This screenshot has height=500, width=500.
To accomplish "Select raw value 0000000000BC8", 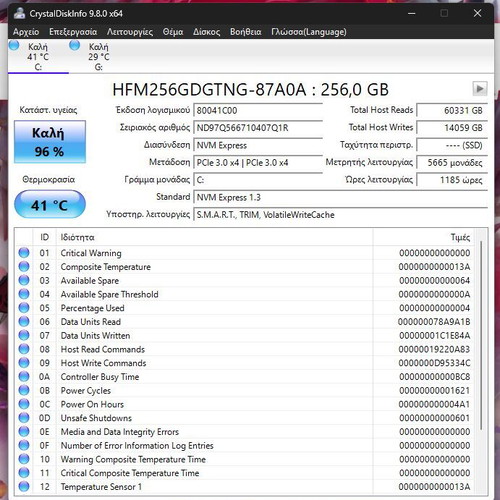I will click(435, 377).
